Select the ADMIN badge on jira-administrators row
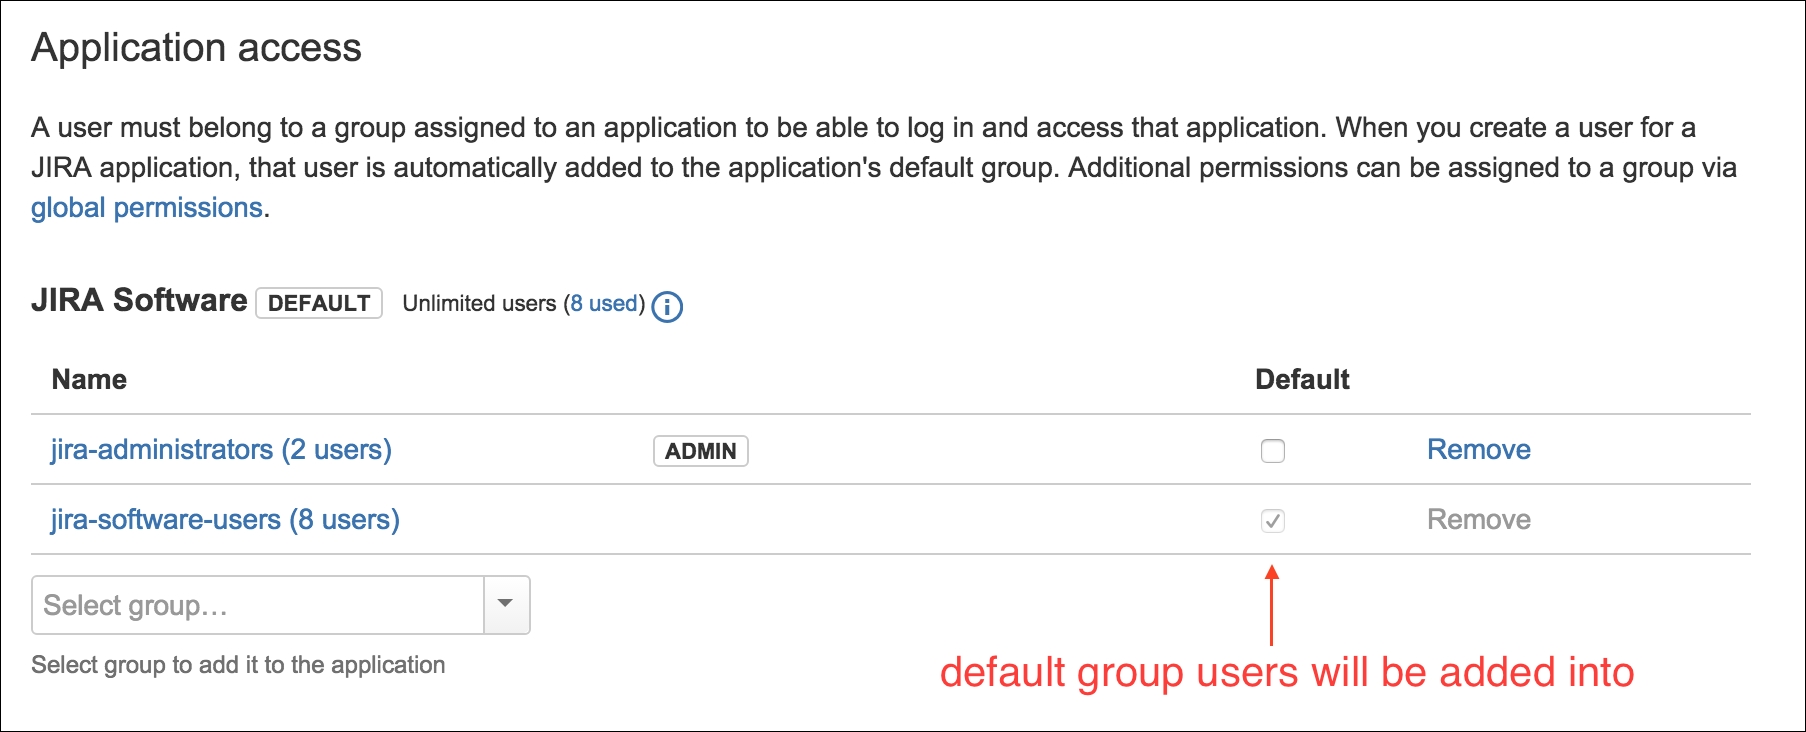Viewport: 1806px width, 732px height. click(701, 451)
